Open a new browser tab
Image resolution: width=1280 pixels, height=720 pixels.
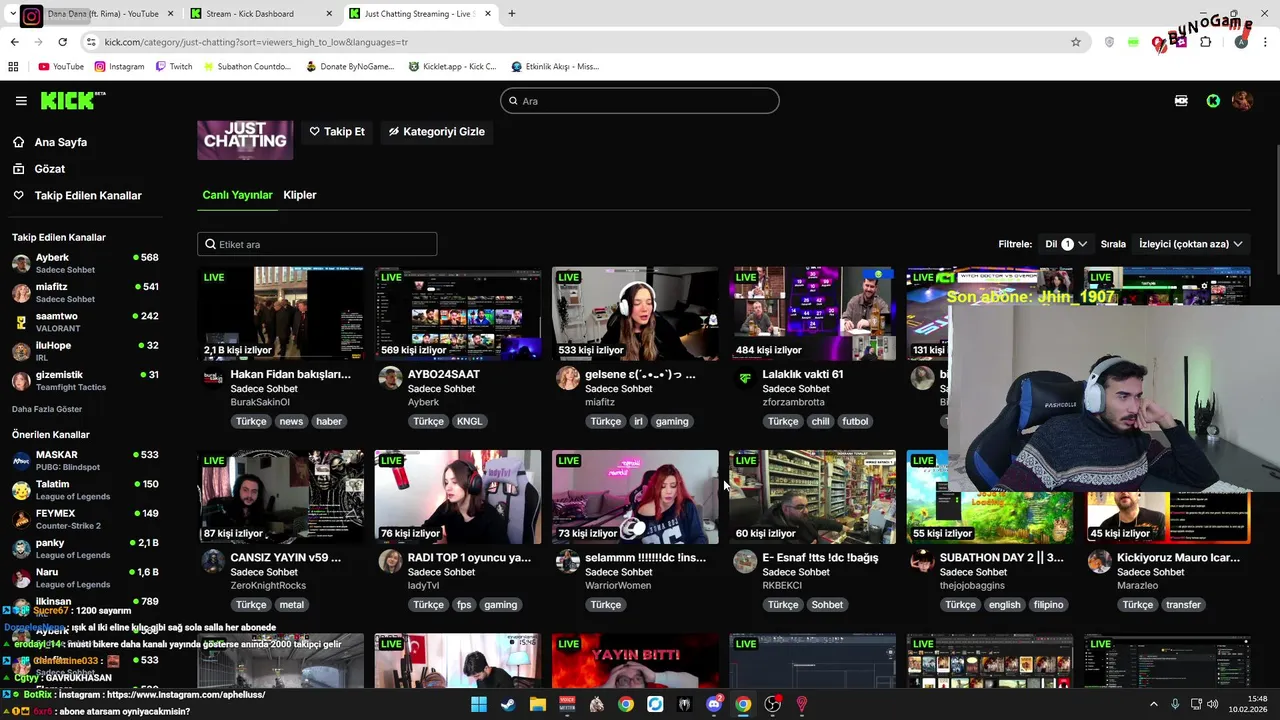(x=512, y=14)
